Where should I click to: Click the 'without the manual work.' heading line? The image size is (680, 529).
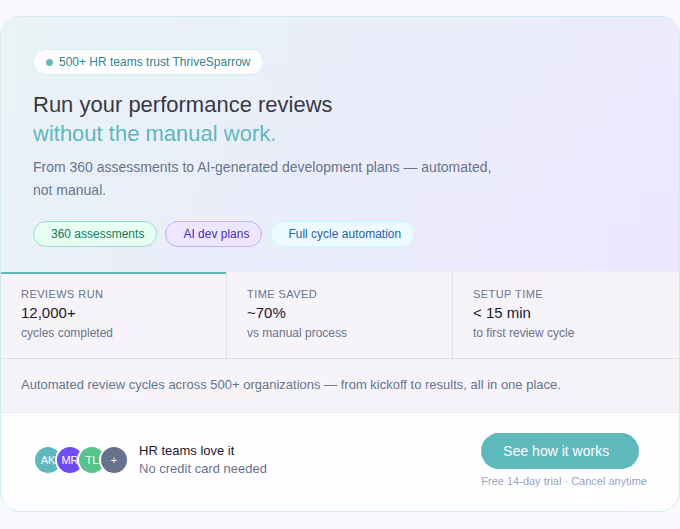[154, 134]
